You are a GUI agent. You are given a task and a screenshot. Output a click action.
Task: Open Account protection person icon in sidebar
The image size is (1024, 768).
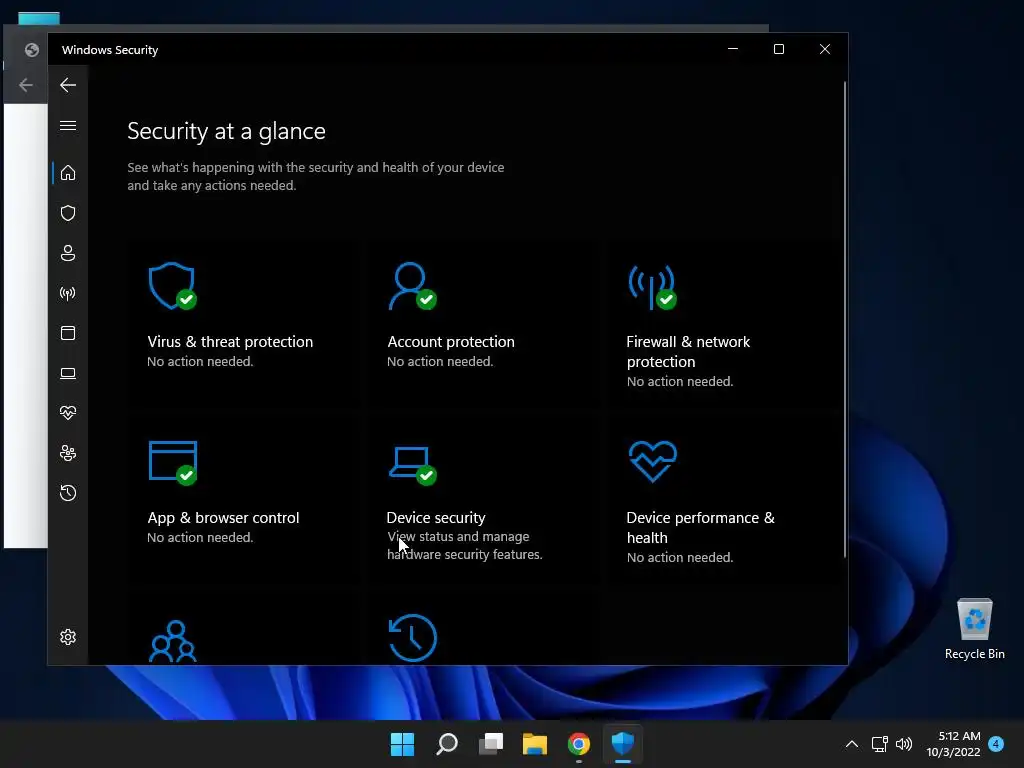tap(68, 253)
